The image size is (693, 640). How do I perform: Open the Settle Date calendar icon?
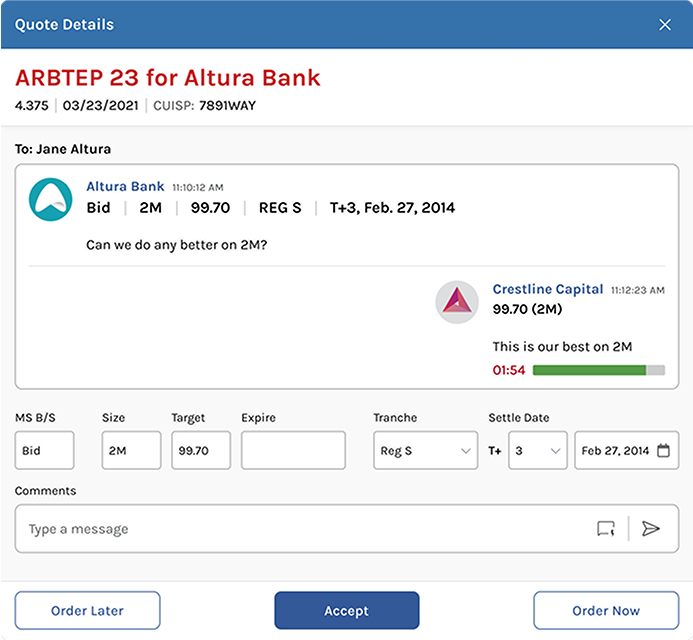coord(664,451)
